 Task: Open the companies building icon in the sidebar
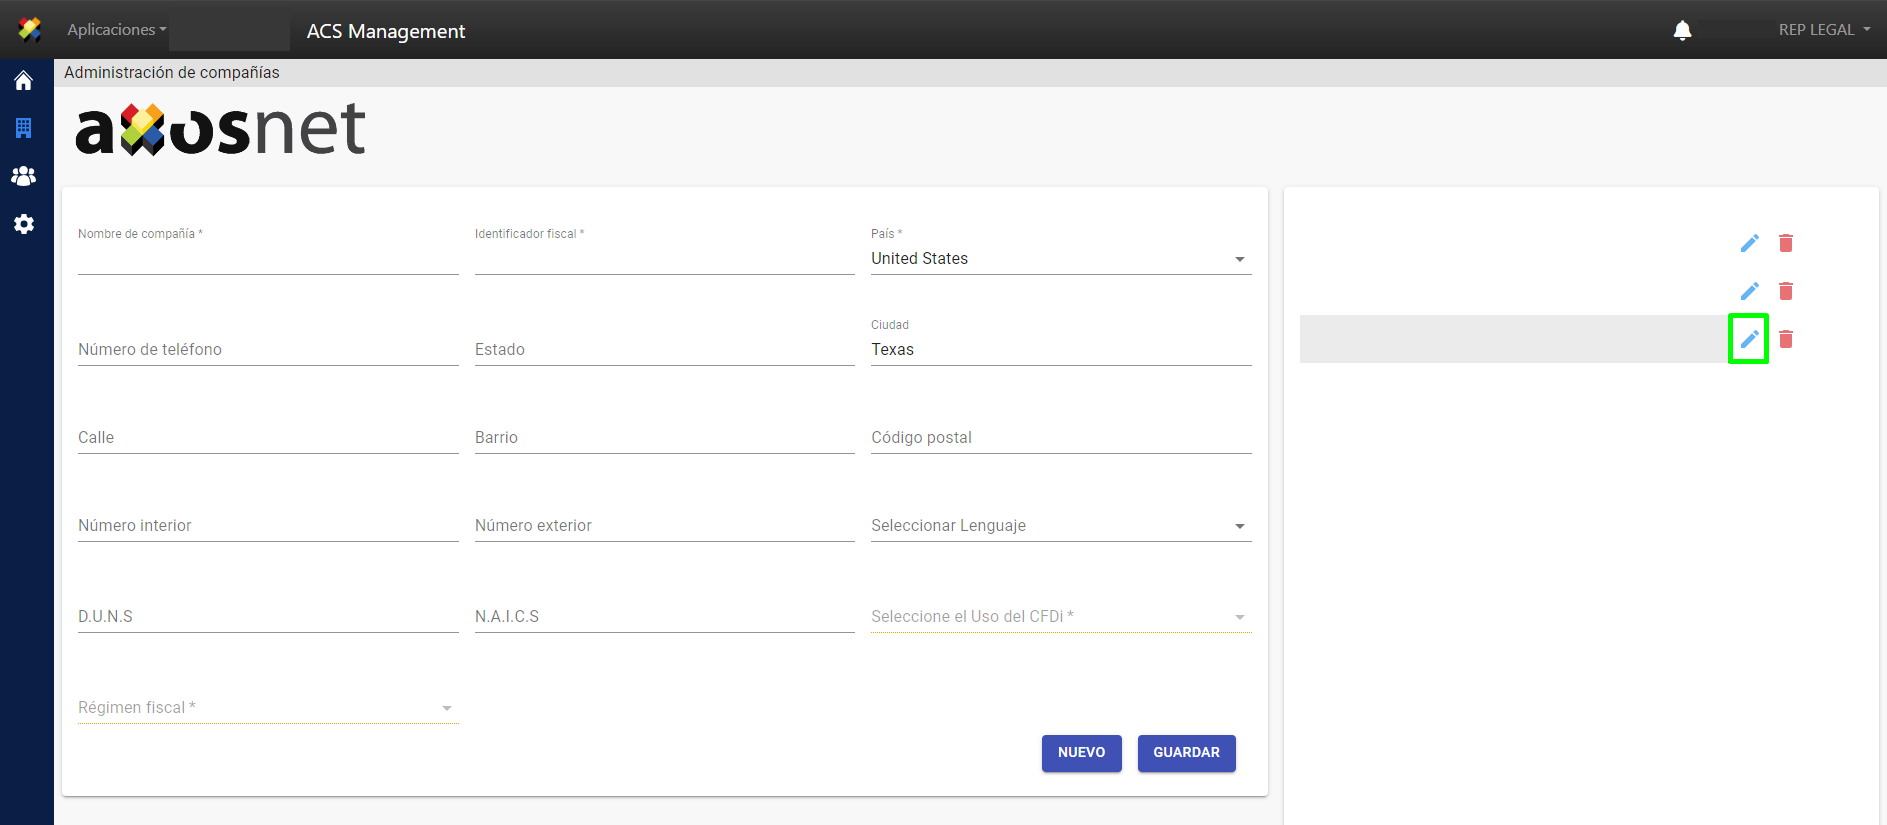coord(24,128)
